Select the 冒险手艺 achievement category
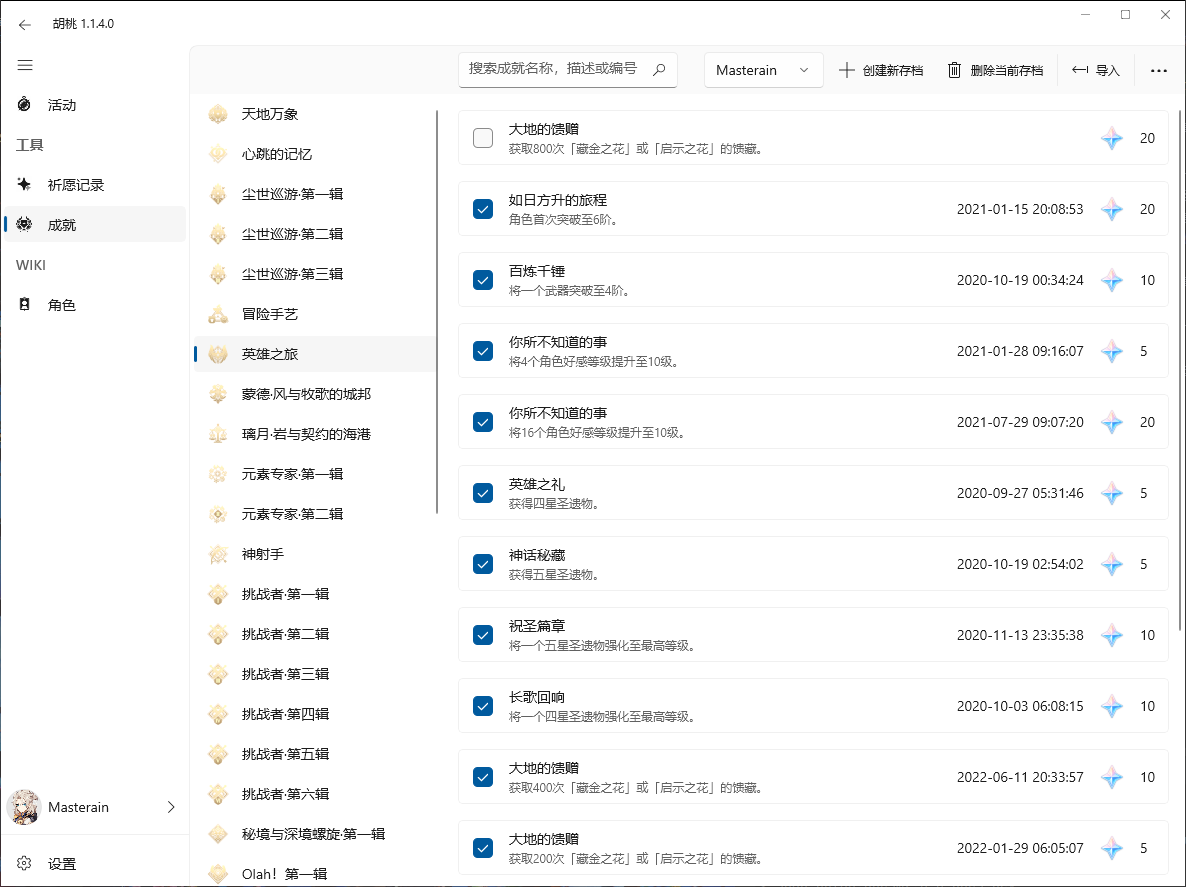 click(x=270, y=314)
